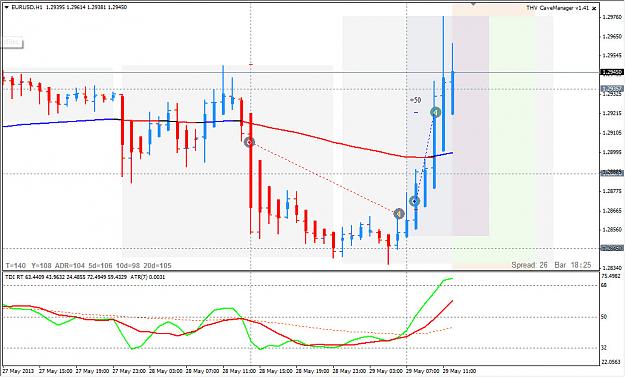Click the THV CaveManager v1.41 expert label
The height and width of the screenshot is (377, 625).
pos(558,8)
